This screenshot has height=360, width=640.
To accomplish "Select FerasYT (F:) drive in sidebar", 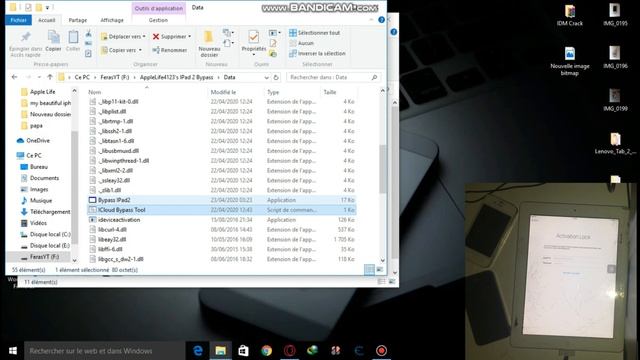I will [x=40, y=257].
